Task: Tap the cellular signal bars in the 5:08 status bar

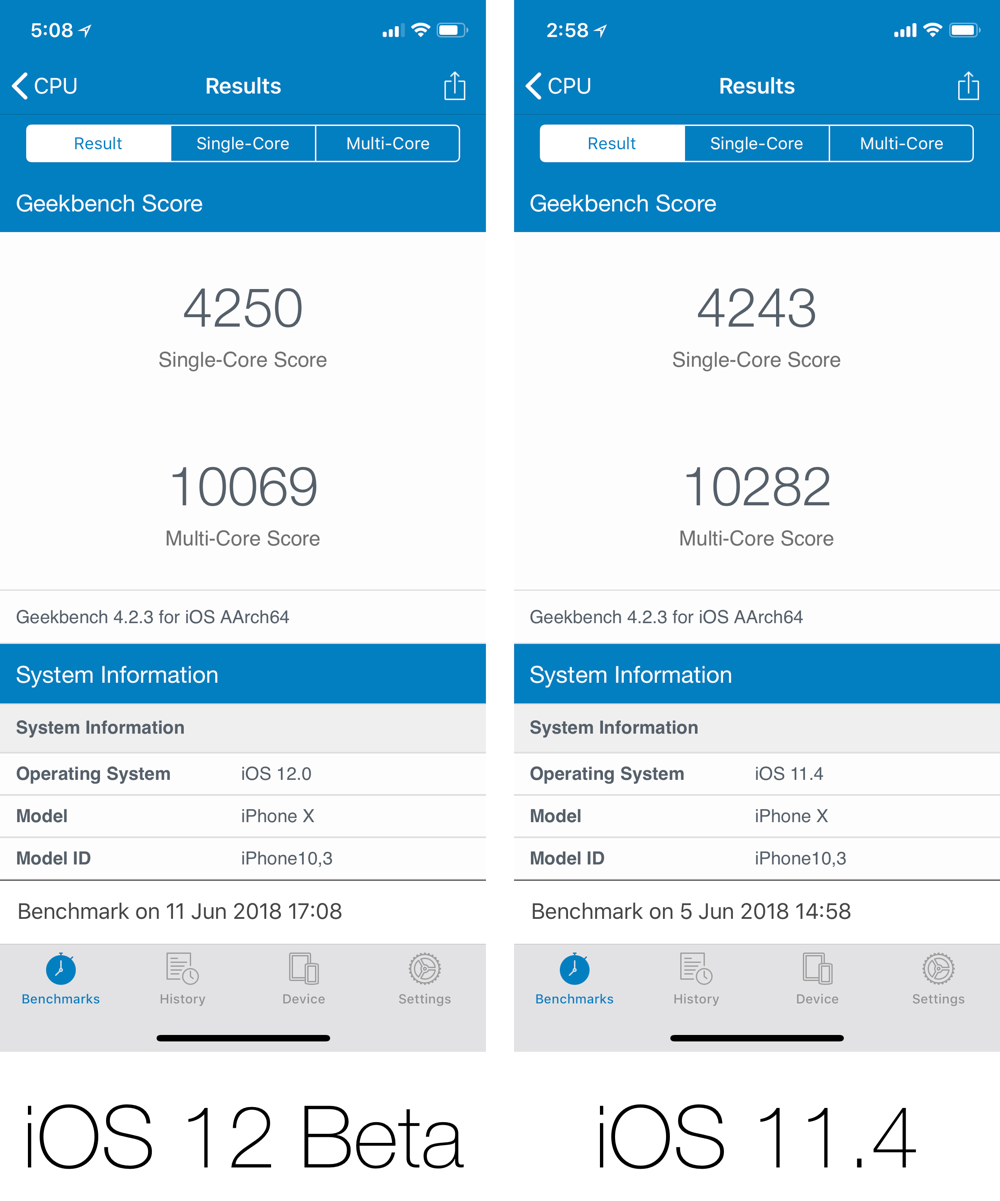Action: pos(392,31)
